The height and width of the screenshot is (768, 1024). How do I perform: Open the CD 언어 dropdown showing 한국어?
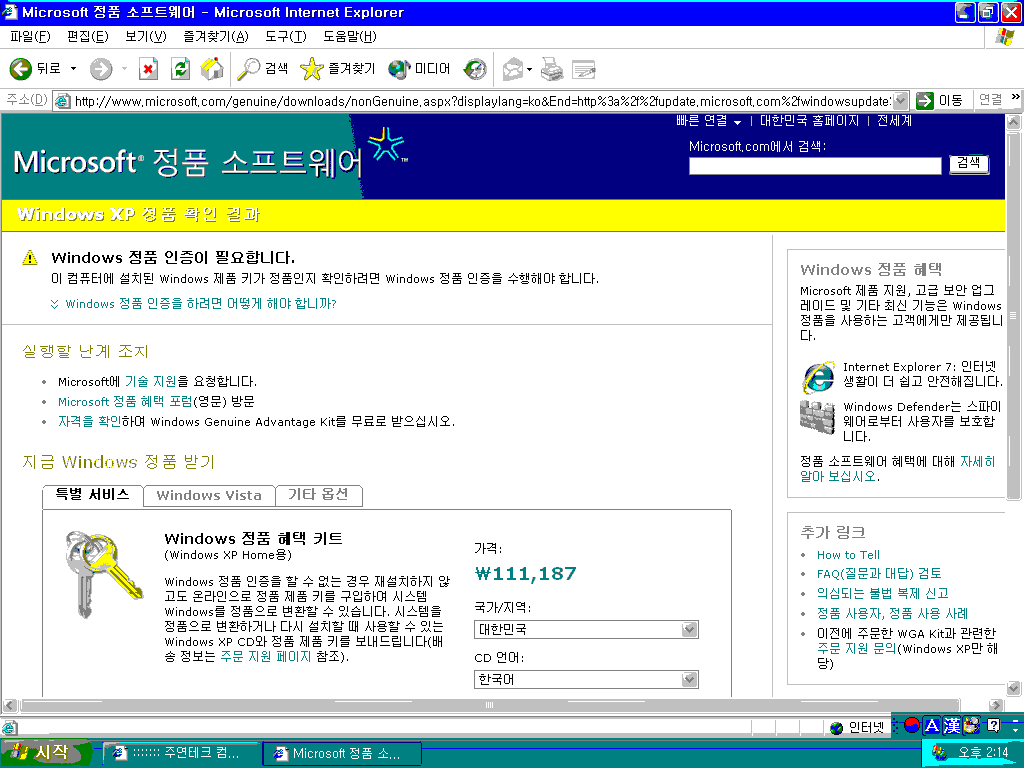tap(586, 680)
